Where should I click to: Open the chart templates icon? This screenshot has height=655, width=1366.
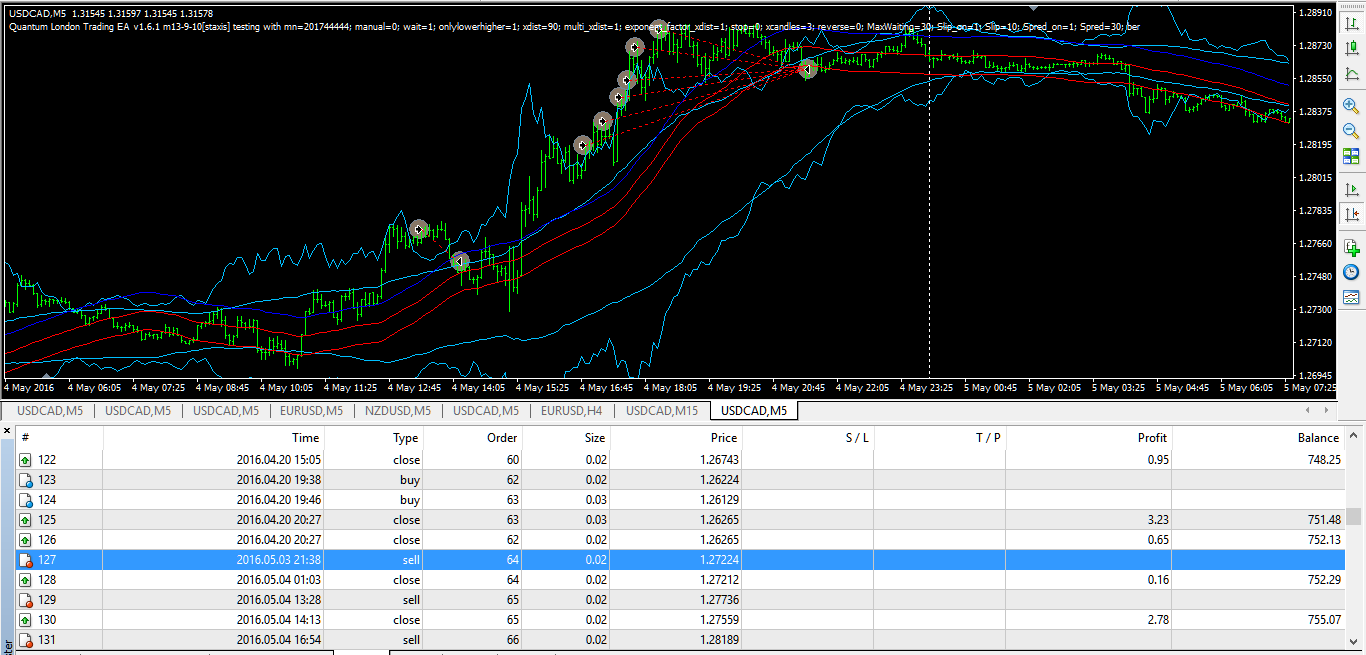click(1351, 297)
